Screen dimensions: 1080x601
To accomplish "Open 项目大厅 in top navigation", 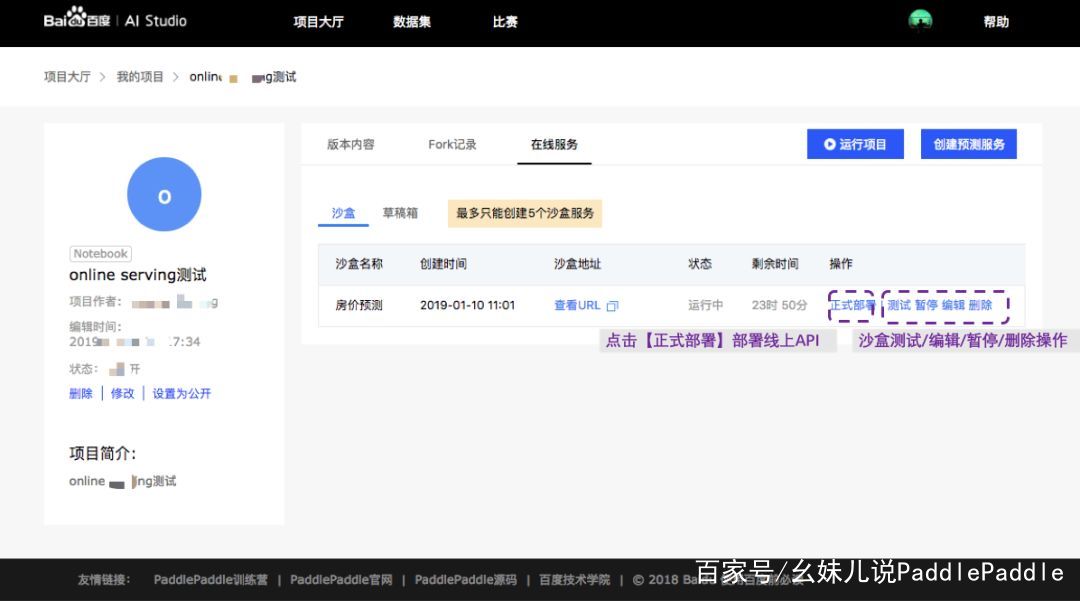I will pos(318,22).
